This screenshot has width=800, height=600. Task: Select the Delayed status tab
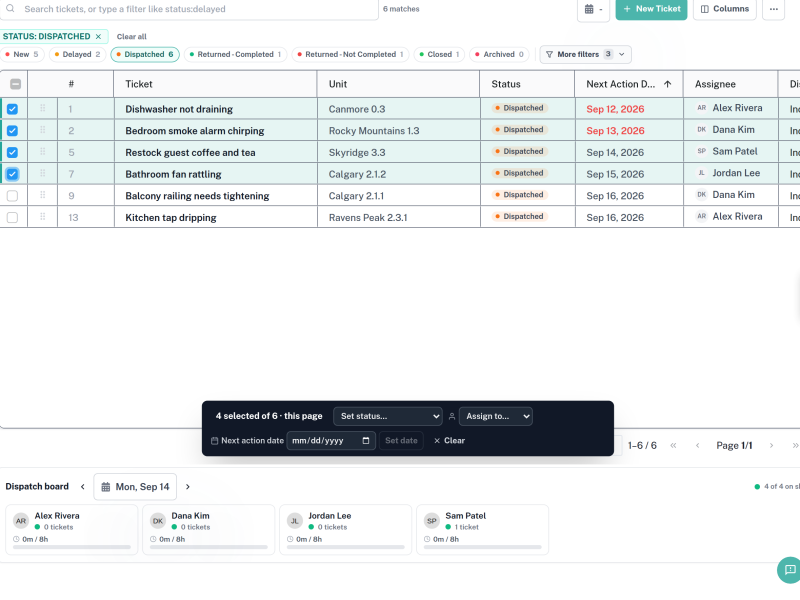78,55
